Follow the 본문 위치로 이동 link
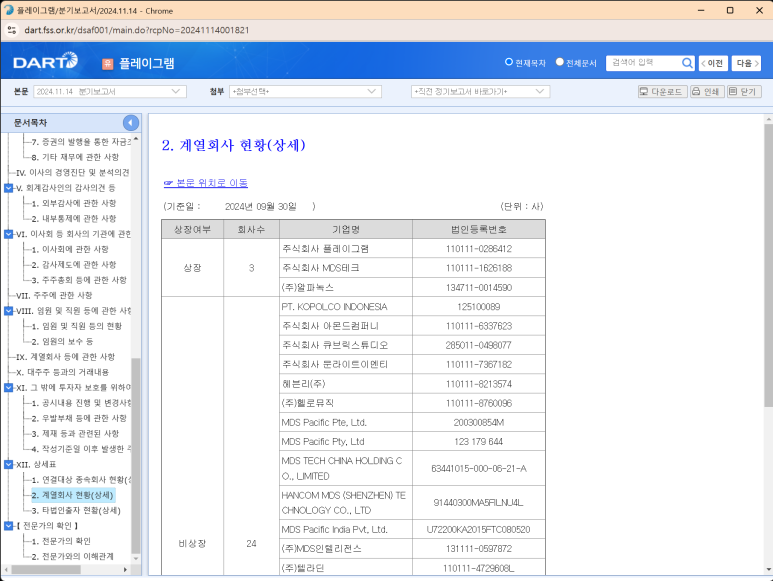Image resolution: width=773 pixels, height=581 pixels. (x=206, y=183)
